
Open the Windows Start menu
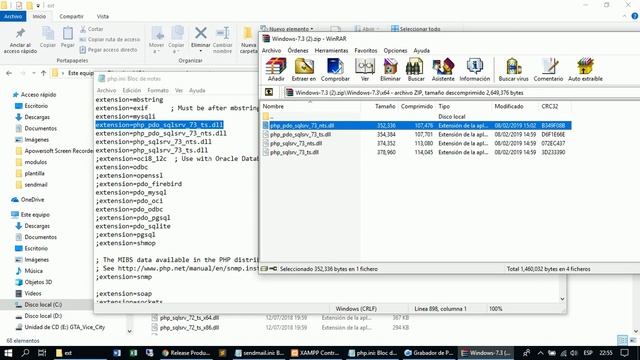point(8,353)
